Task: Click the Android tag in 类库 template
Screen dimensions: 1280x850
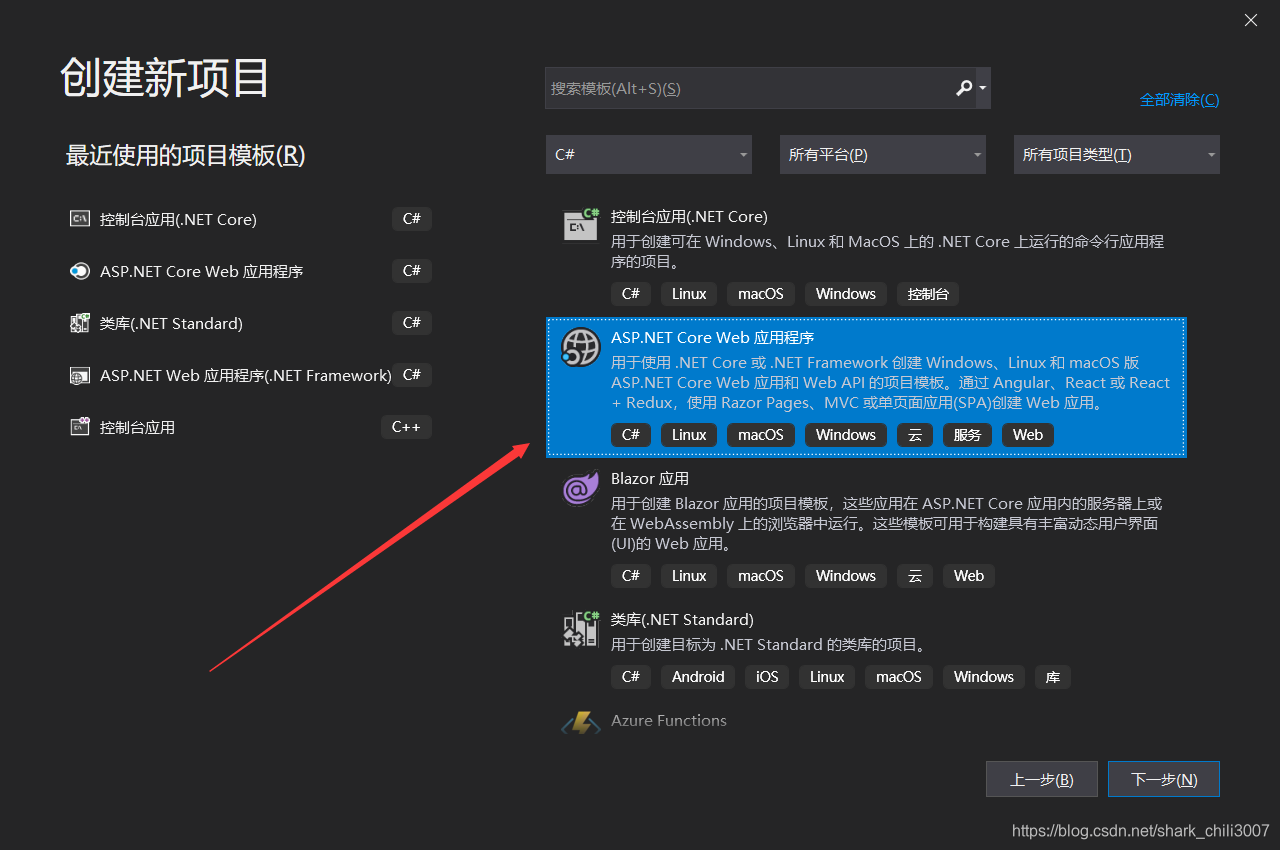Action: [x=698, y=677]
